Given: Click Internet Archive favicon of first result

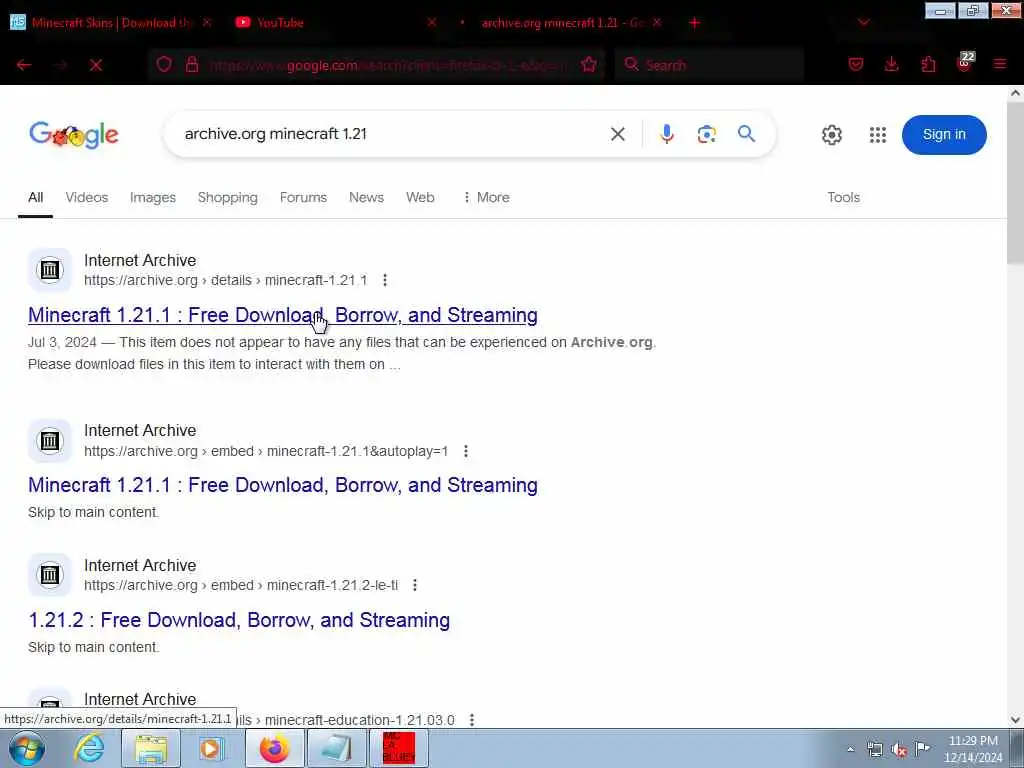Looking at the screenshot, I should 50,270.
